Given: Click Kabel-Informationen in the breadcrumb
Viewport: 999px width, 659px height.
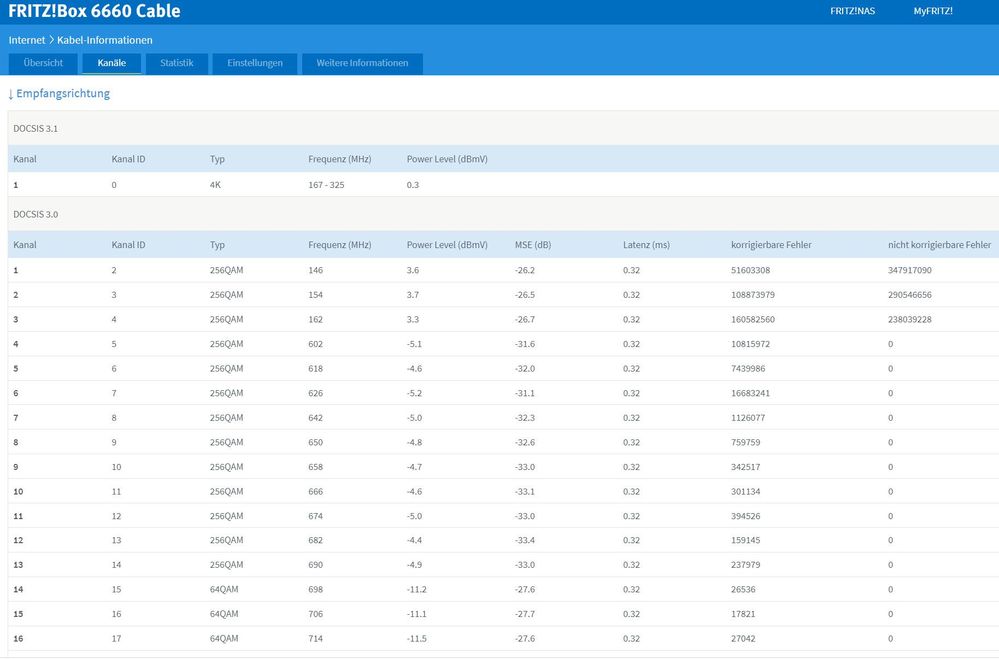Looking at the screenshot, I should click(105, 40).
